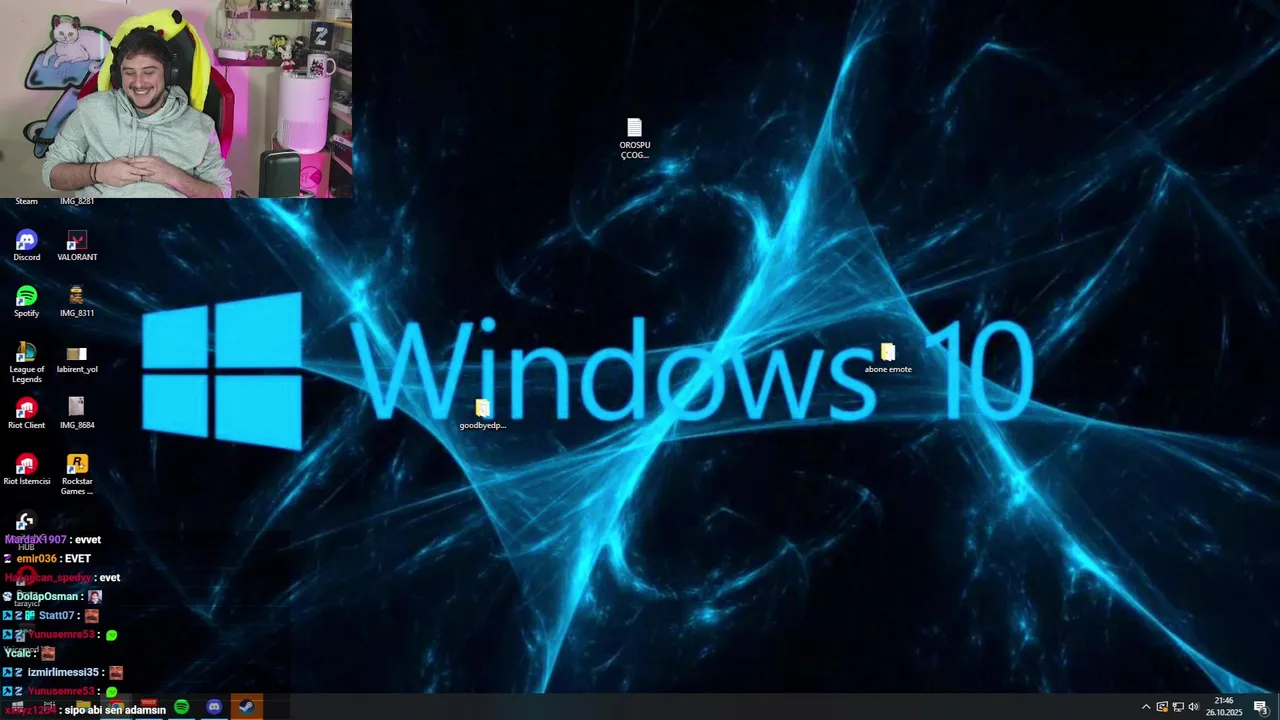1280x720 pixels.
Task: Click the Steam taskbar icon
Action: coord(246,706)
